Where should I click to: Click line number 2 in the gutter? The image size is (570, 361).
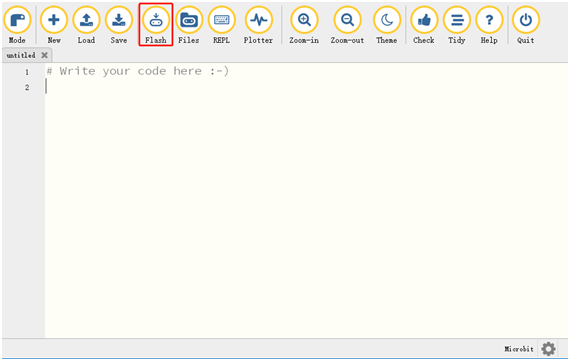(x=27, y=87)
